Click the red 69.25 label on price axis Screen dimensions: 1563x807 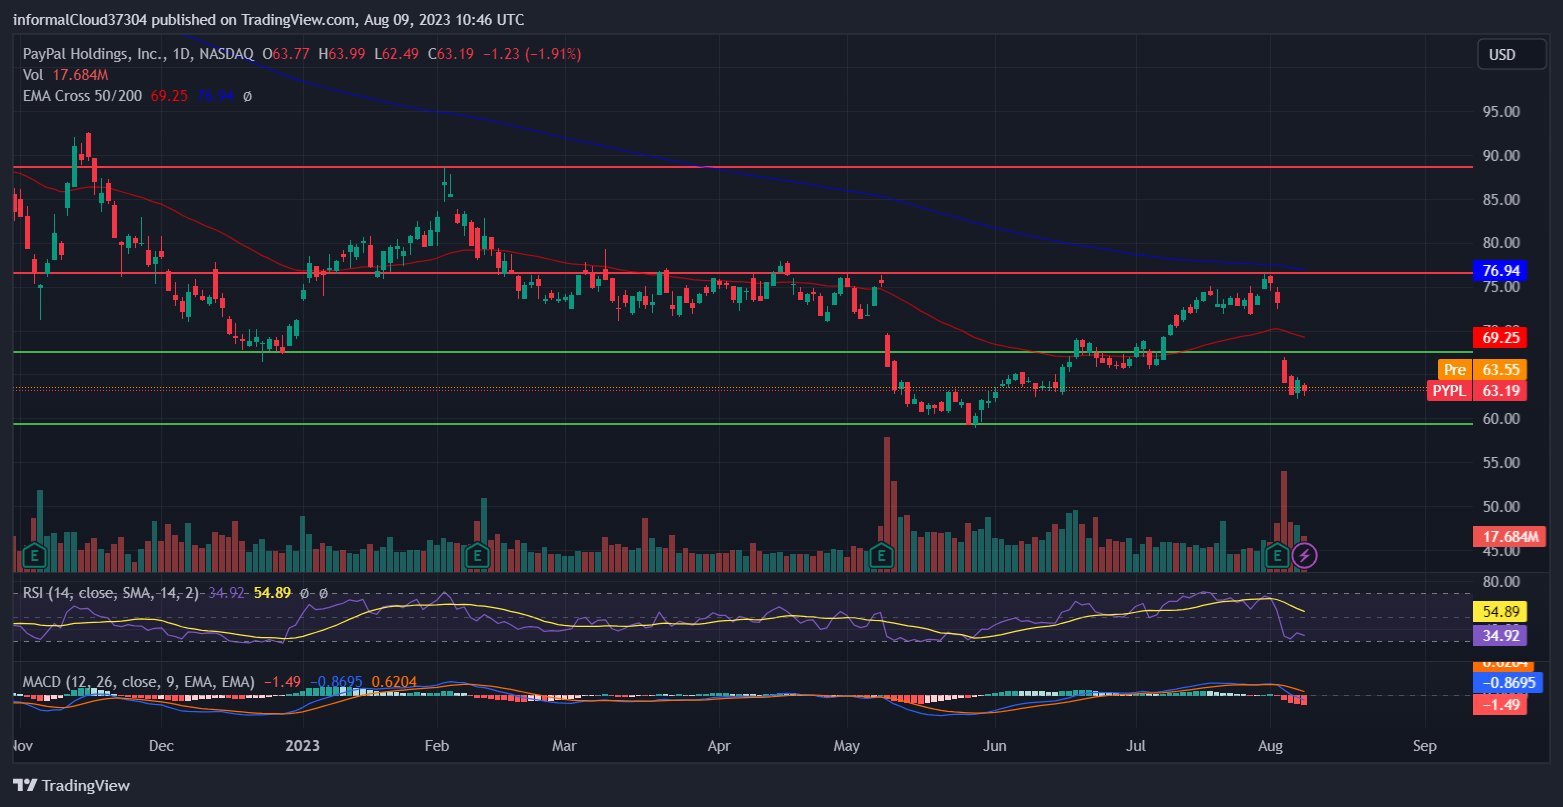[1501, 338]
